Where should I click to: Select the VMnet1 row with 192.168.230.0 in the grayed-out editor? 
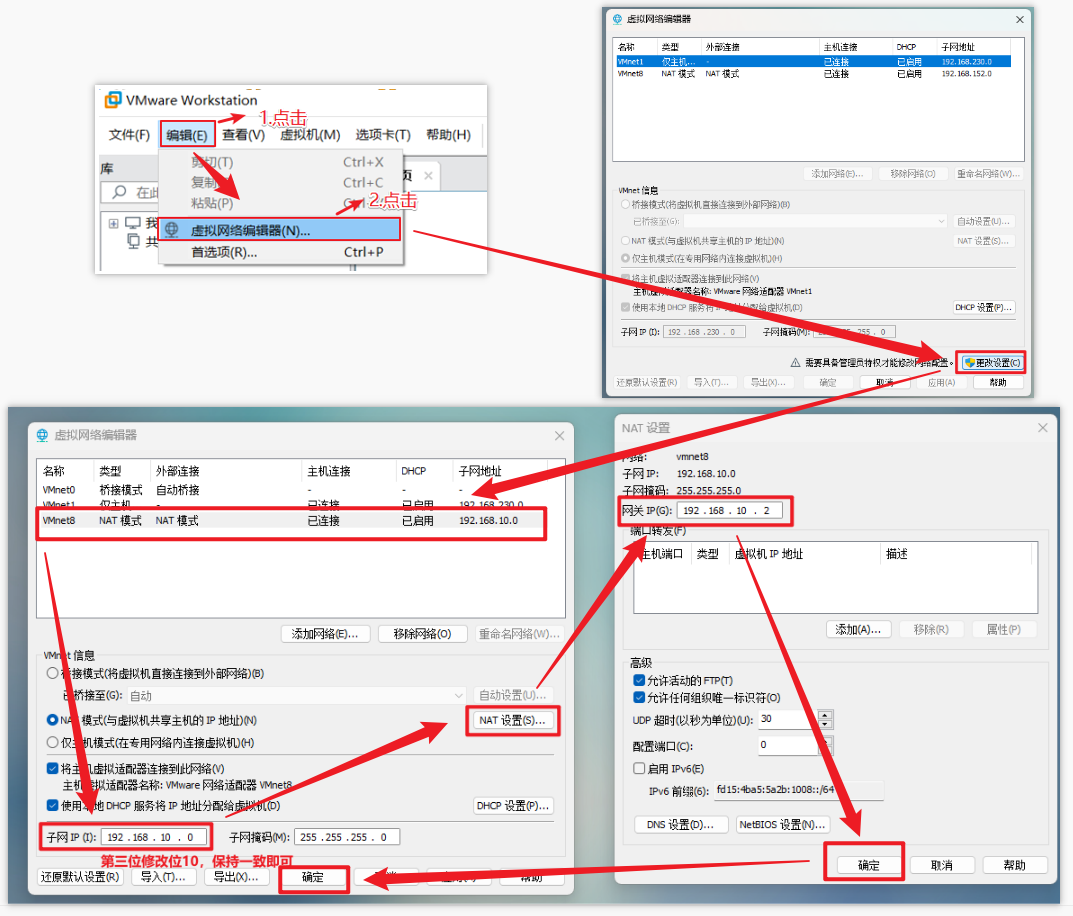[x=812, y=62]
